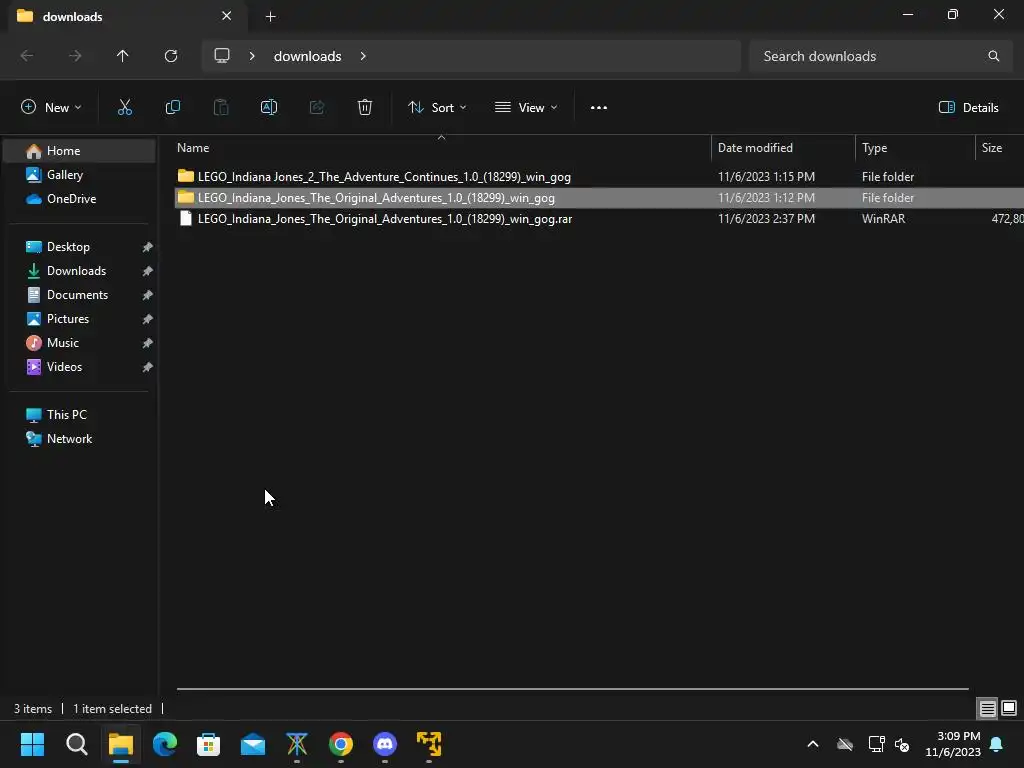Open Google Chrome from taskbar
The height and width of the screenshot is (768, 1024).
click(x=341, y=744)
